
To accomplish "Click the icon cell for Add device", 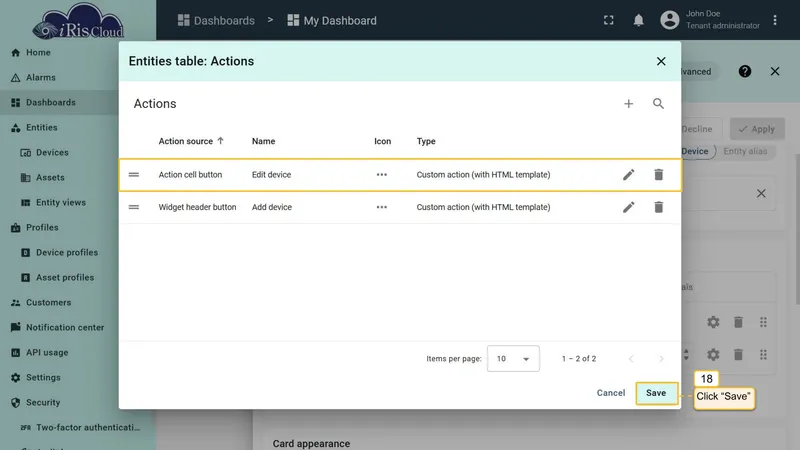I will [x=382, y=207].
